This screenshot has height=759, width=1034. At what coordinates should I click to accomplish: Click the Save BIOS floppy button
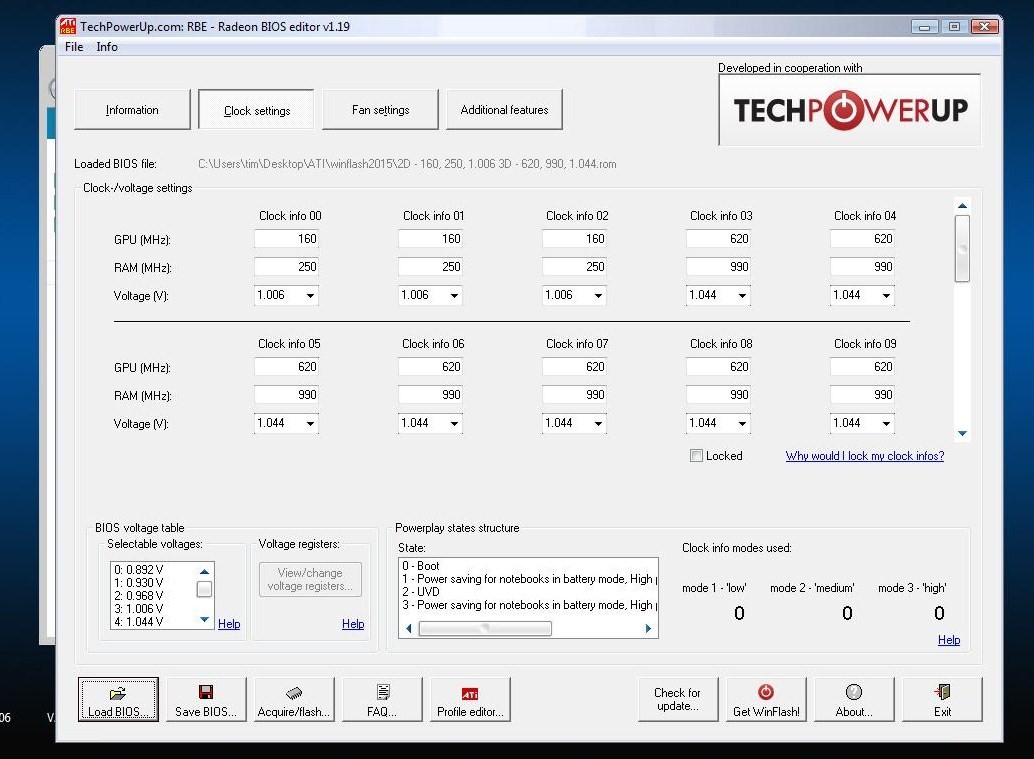(206, 699)
